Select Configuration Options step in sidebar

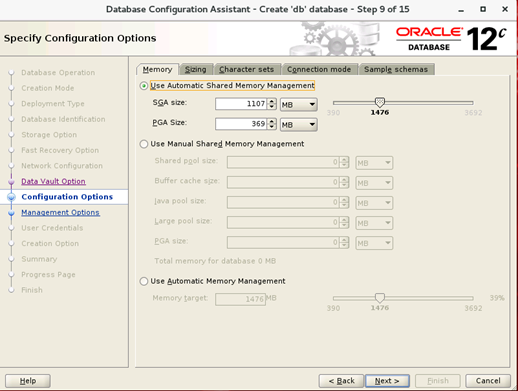[67, 197]
